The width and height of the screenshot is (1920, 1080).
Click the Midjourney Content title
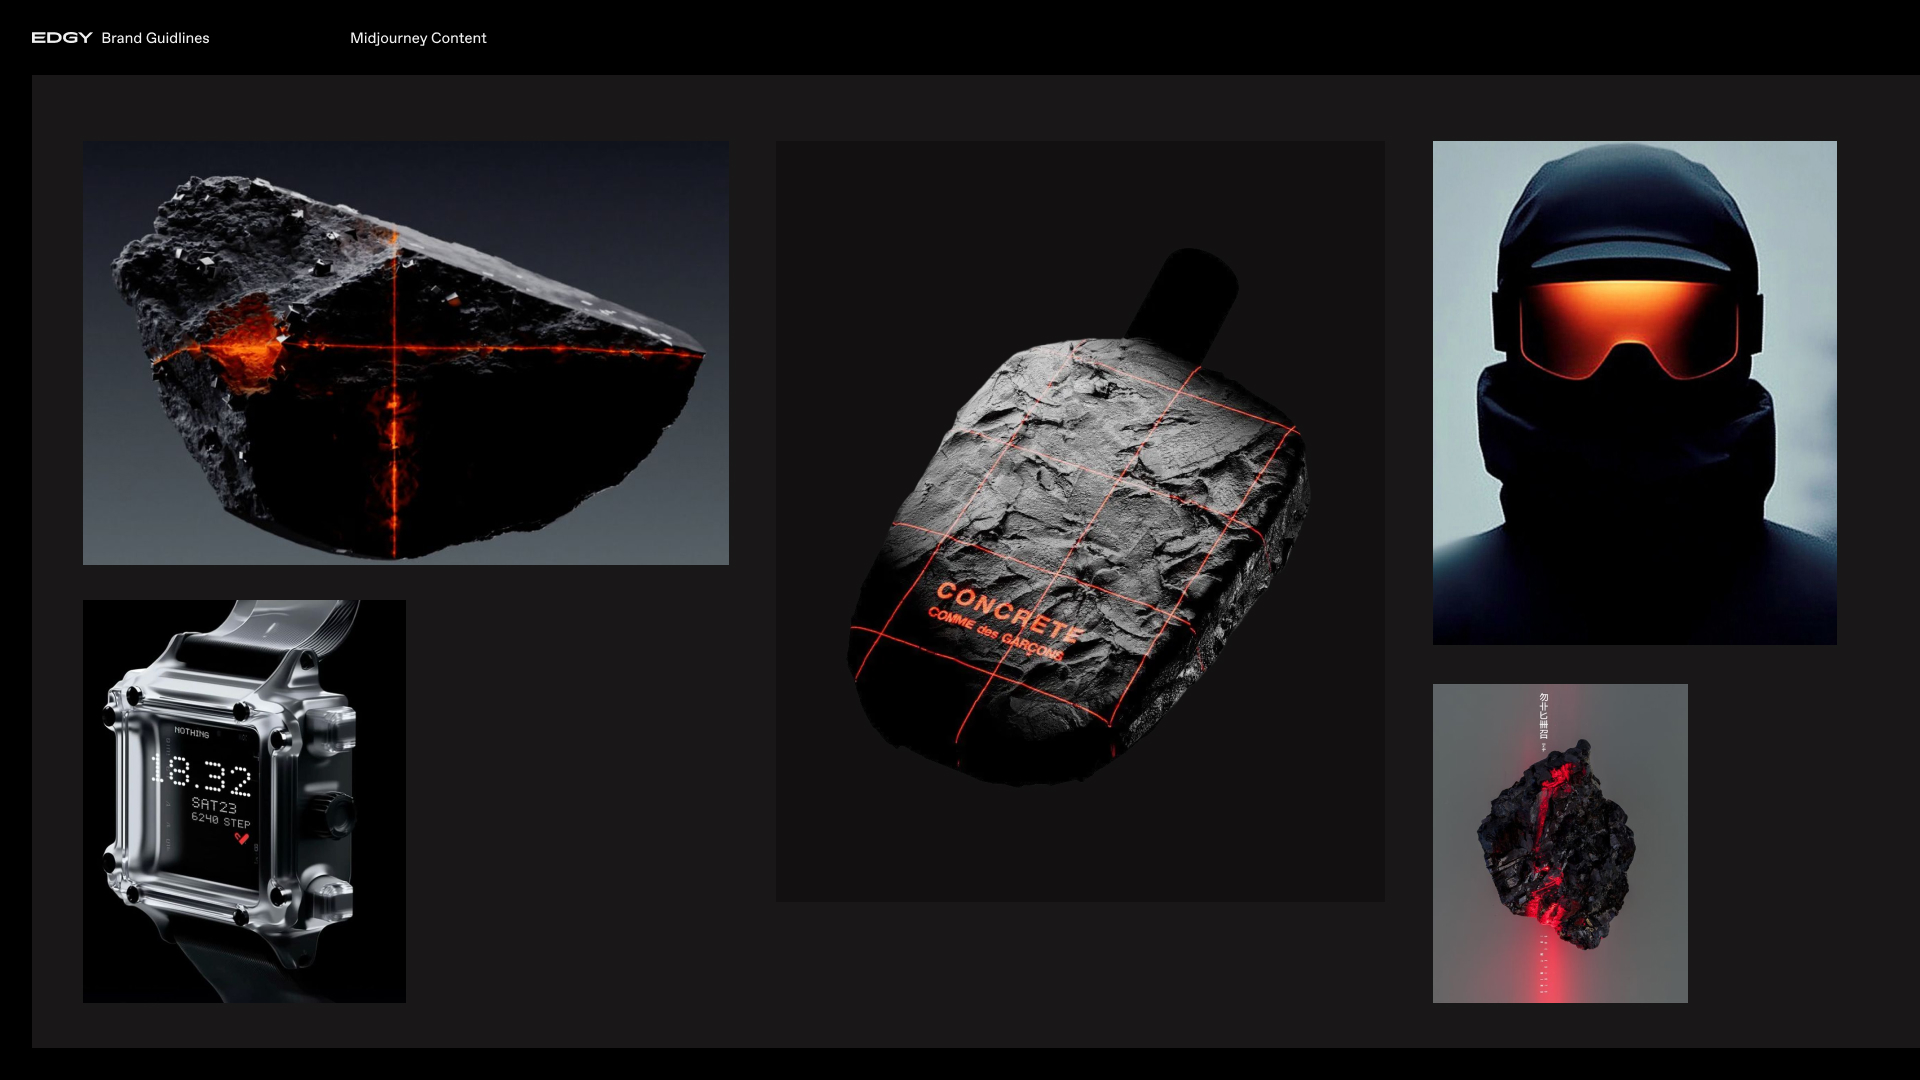[x=418, y=38]
